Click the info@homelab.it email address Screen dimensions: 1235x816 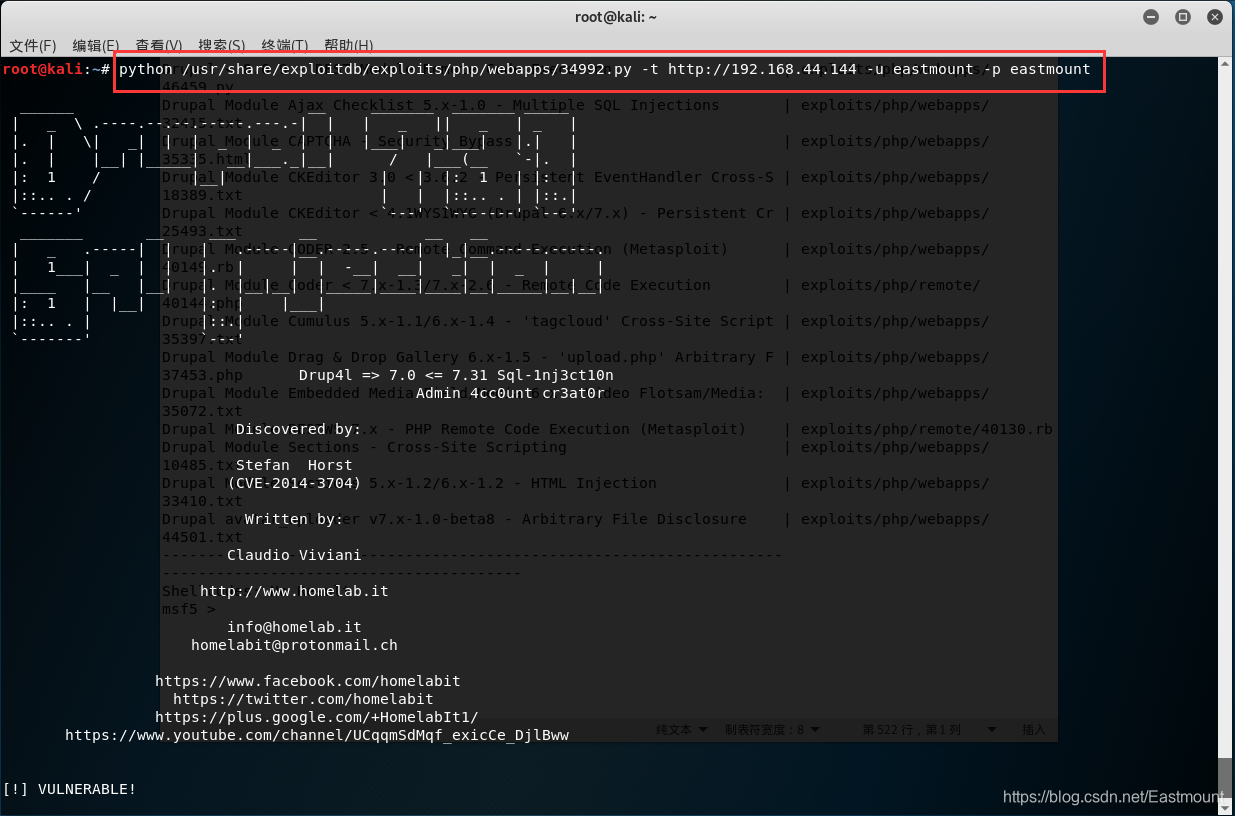coord(294,627)
